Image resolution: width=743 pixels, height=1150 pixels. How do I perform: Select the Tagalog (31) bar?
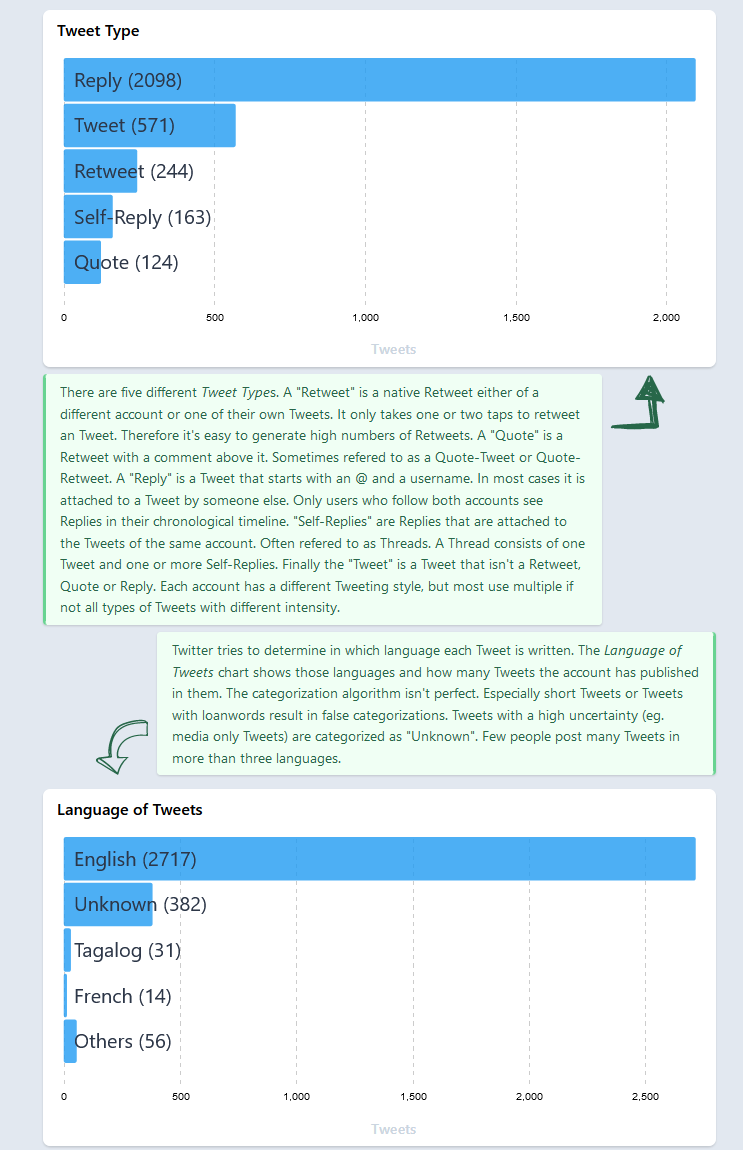pos(68,950)
